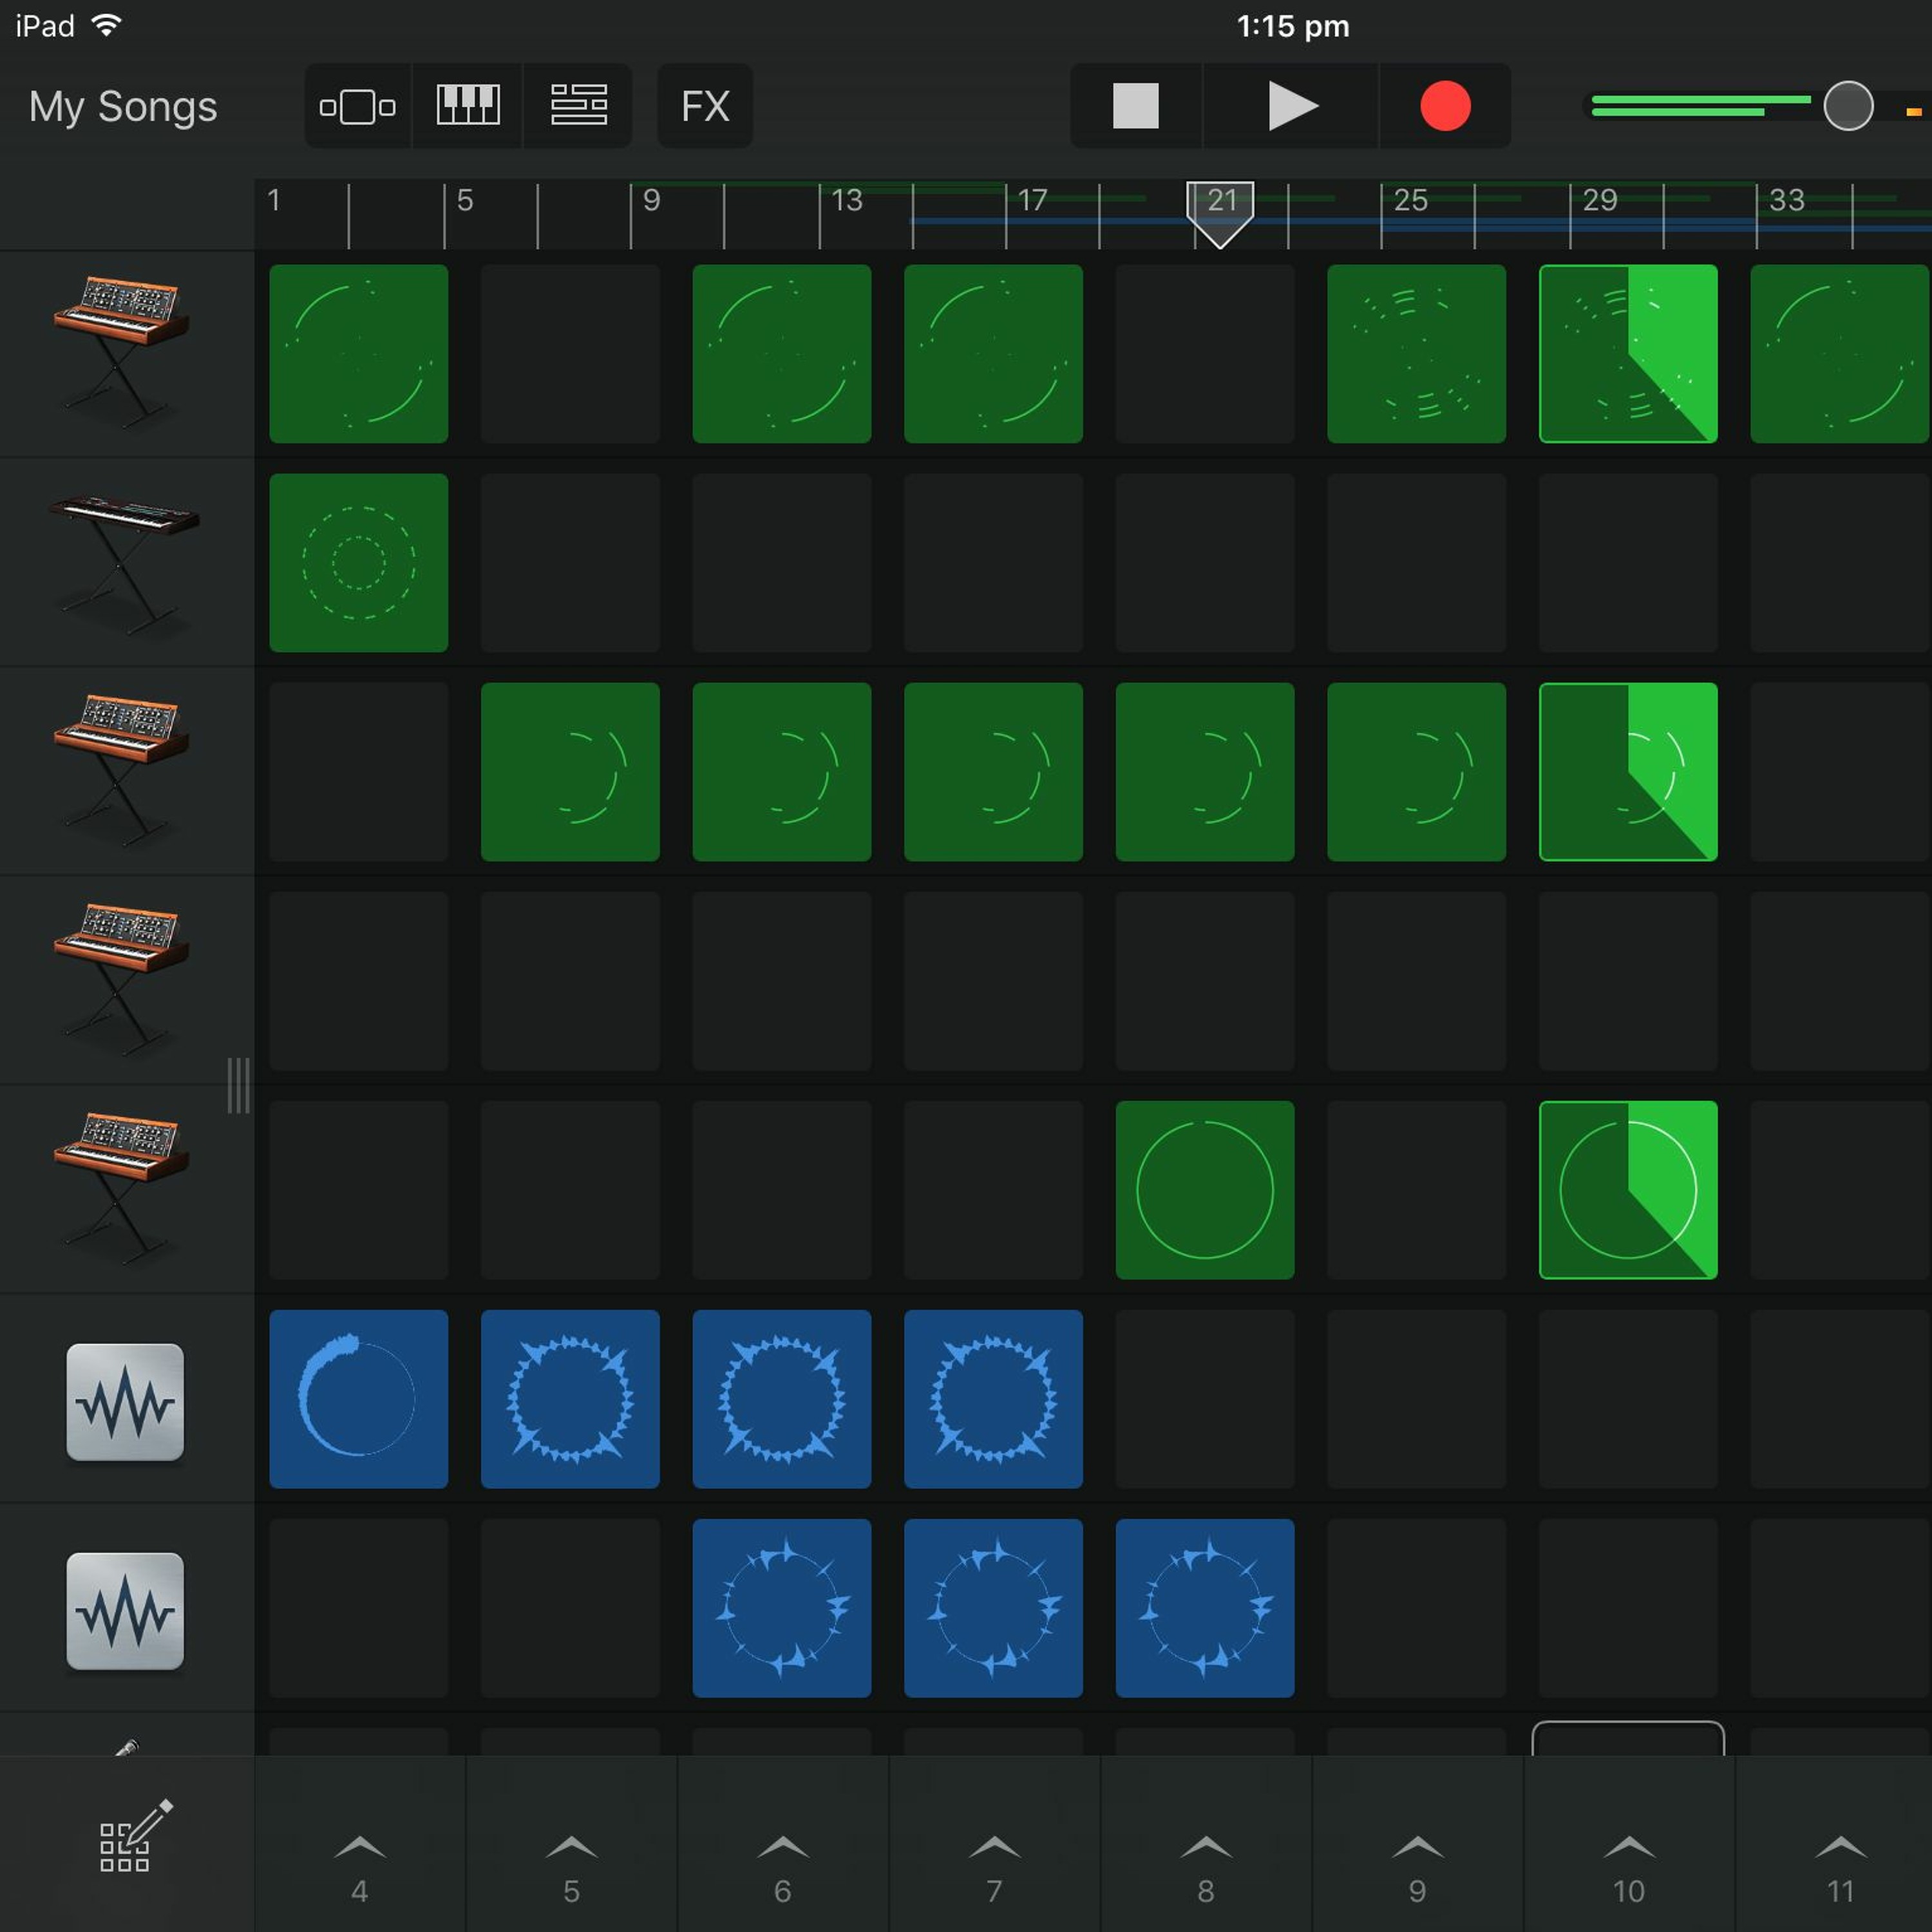
Task: Adjust the master volume slider knob
Action: tap(1848, 106)
